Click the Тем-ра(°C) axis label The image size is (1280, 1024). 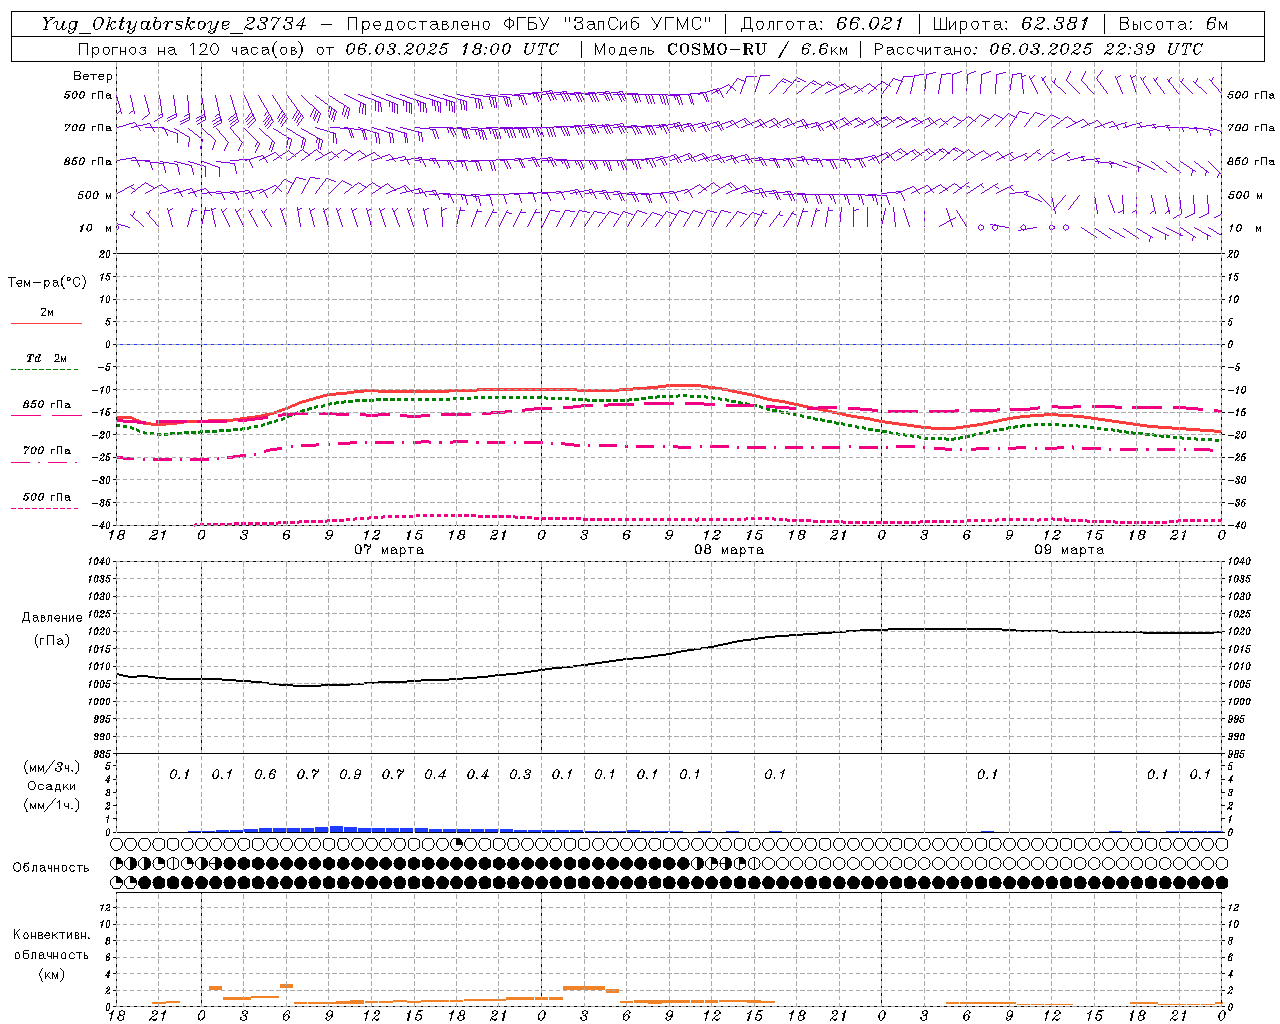pos(47,283)
